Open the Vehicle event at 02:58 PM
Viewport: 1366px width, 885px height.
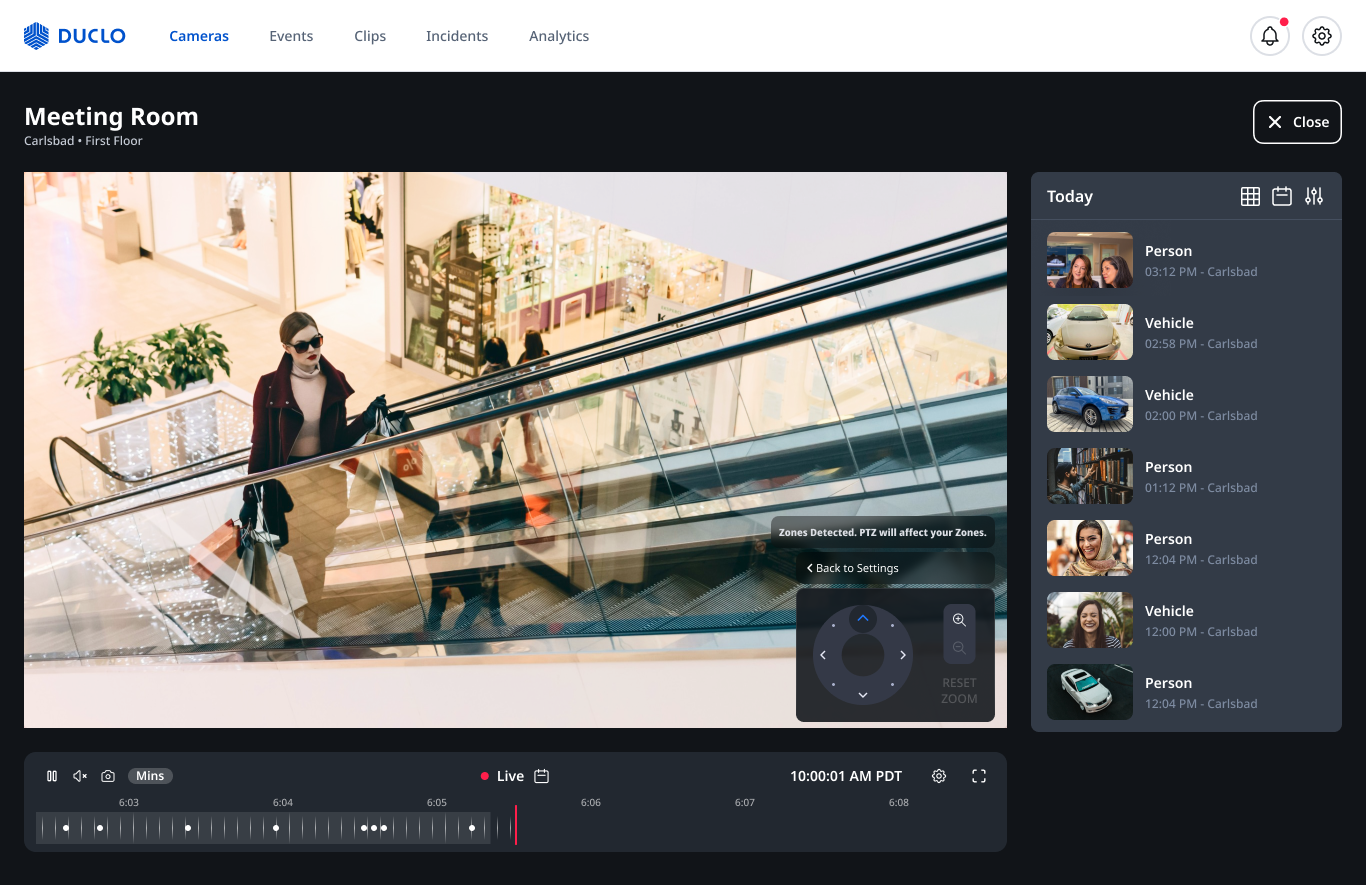click(x=1186, y=332)
